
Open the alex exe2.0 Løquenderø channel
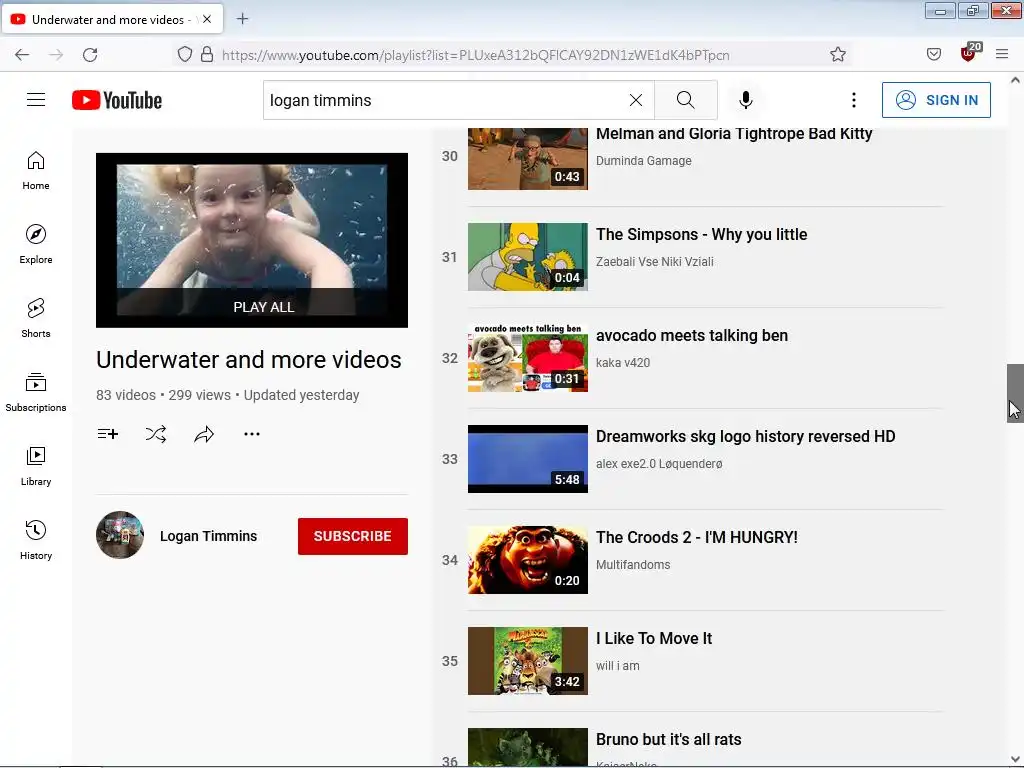[x=659, y=464]
